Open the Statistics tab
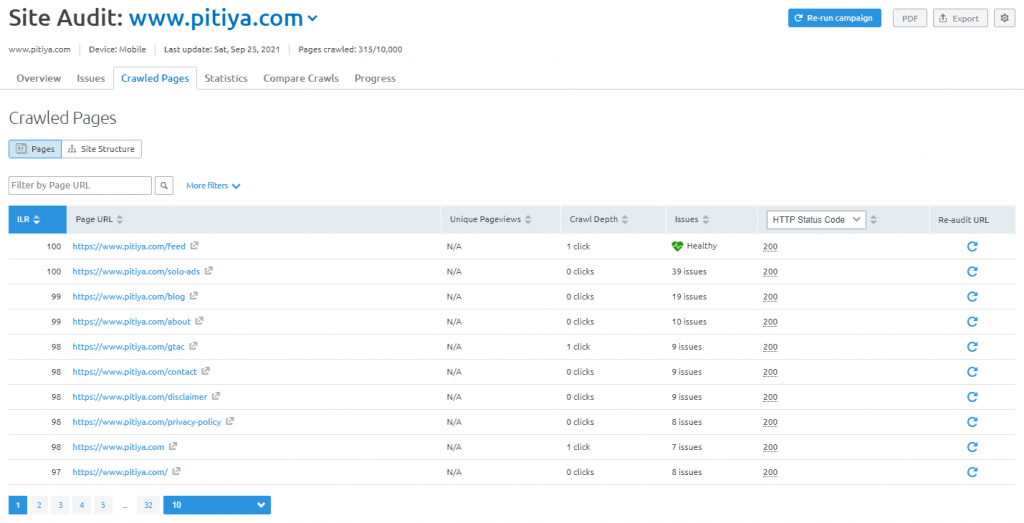The width and height of the screenshot is (1024, 523). point(226,78)
